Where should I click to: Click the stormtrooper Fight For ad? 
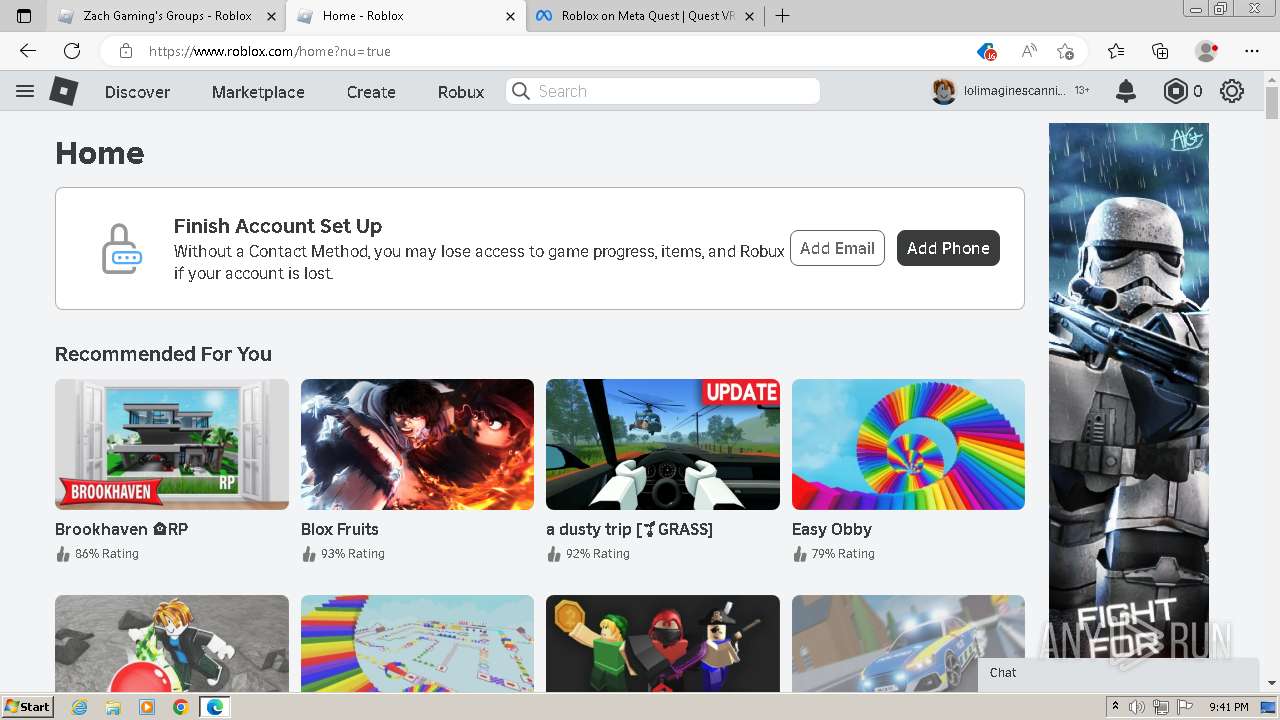[1129, 392]
